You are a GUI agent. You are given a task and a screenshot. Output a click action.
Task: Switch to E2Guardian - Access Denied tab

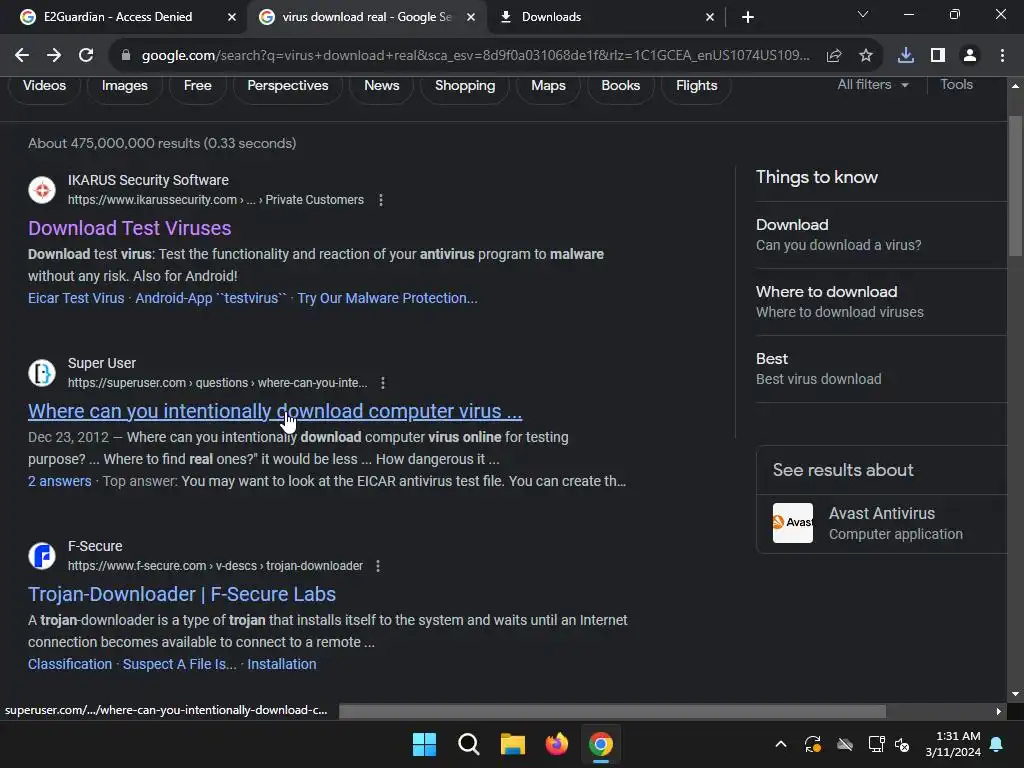pyautogui.click(x=118, y=17)
